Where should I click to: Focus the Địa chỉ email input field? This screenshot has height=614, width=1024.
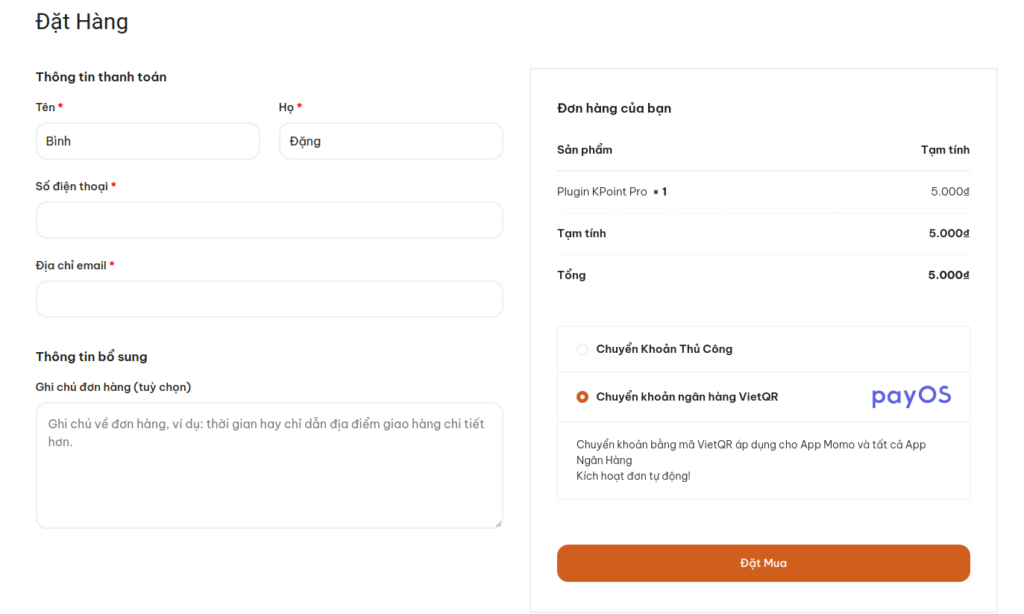click(269, 299)
